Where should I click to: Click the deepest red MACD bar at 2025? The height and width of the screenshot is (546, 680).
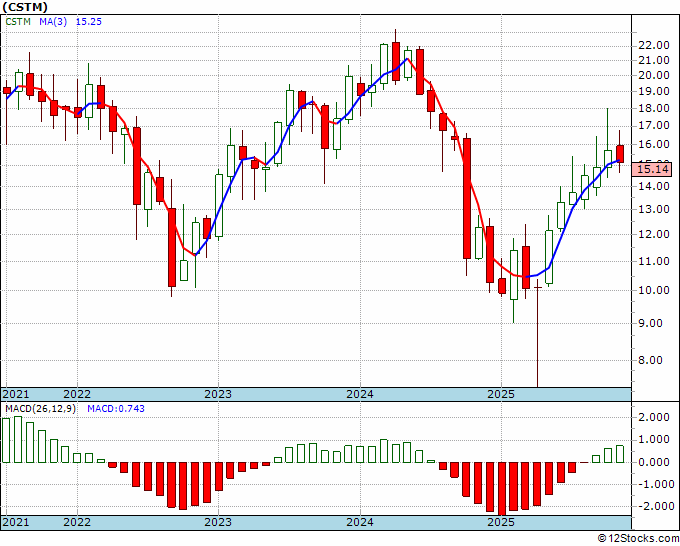[502, 489]
